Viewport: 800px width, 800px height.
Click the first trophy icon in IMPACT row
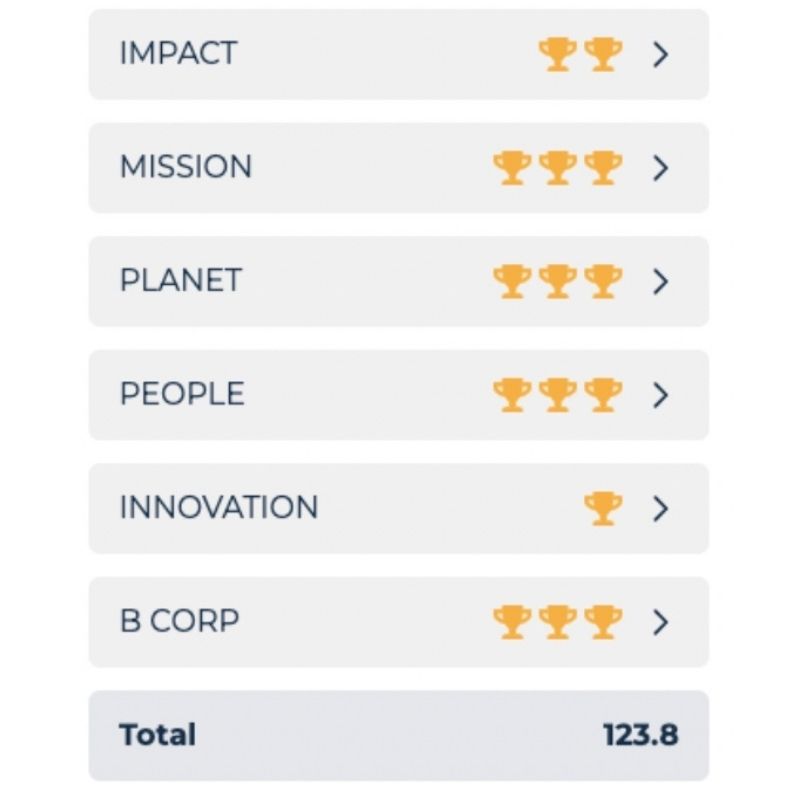pos(557,54)
